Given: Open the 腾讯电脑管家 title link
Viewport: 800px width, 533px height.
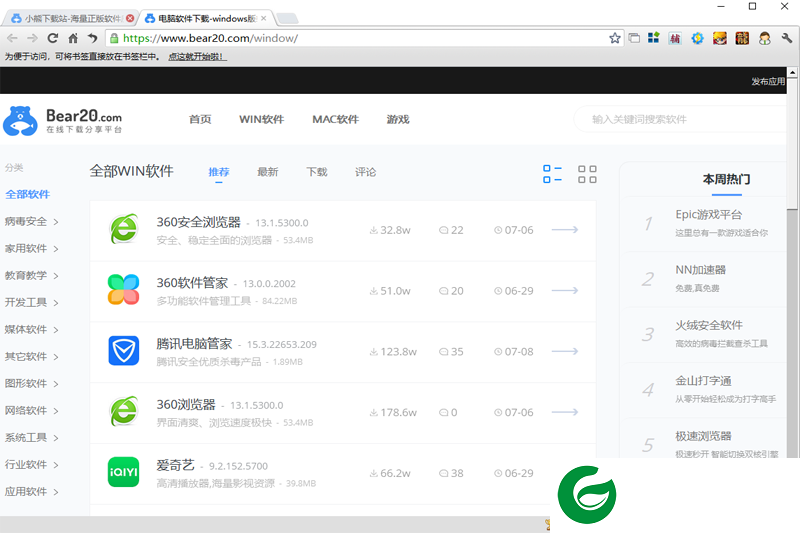Looking at the screenshot, I should (x=194, y=344).
